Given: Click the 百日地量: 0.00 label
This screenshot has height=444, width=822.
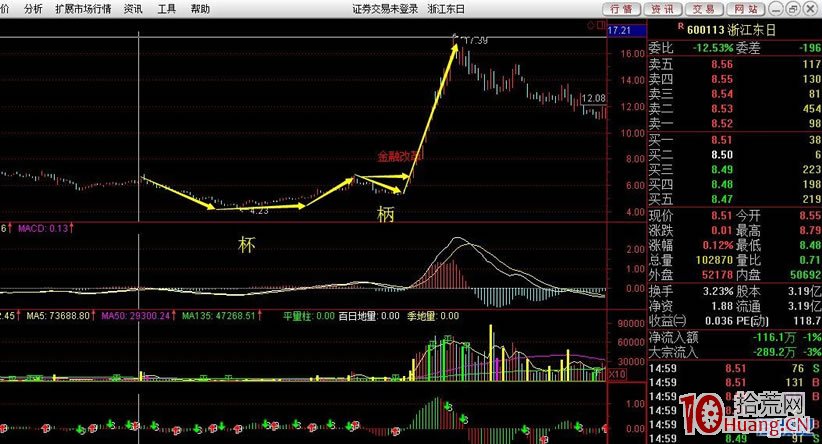Looking at the screenshot, I should pyautogui.click(x=369, y=316).
